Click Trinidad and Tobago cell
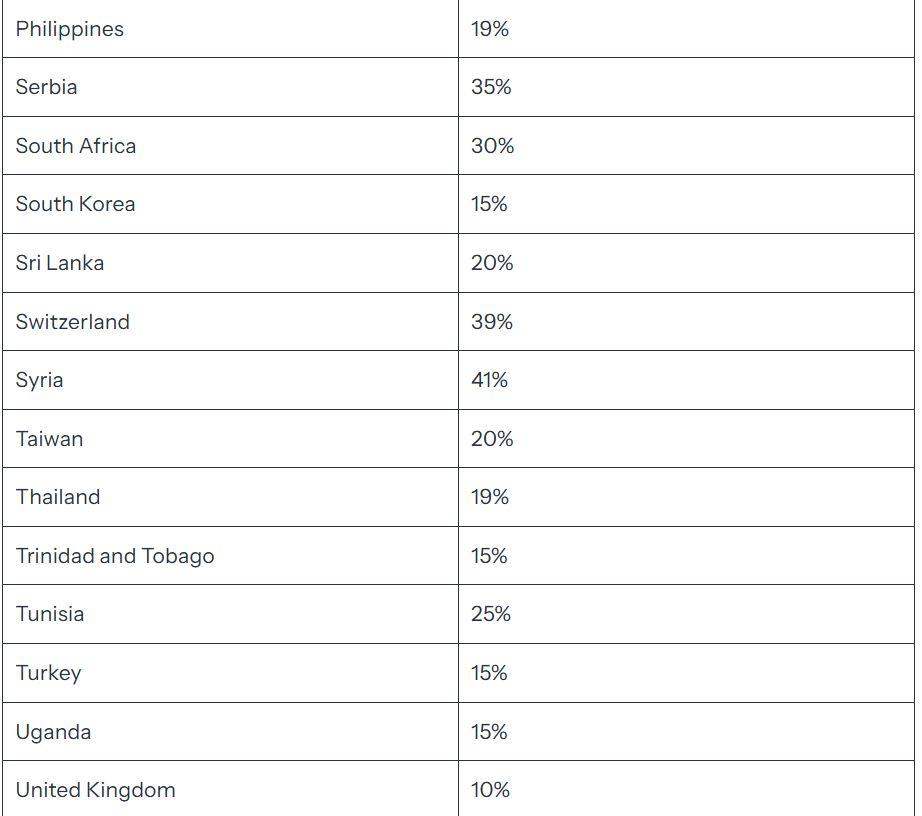This screenshot has width=922, height=816. click(x=230, y=556)
